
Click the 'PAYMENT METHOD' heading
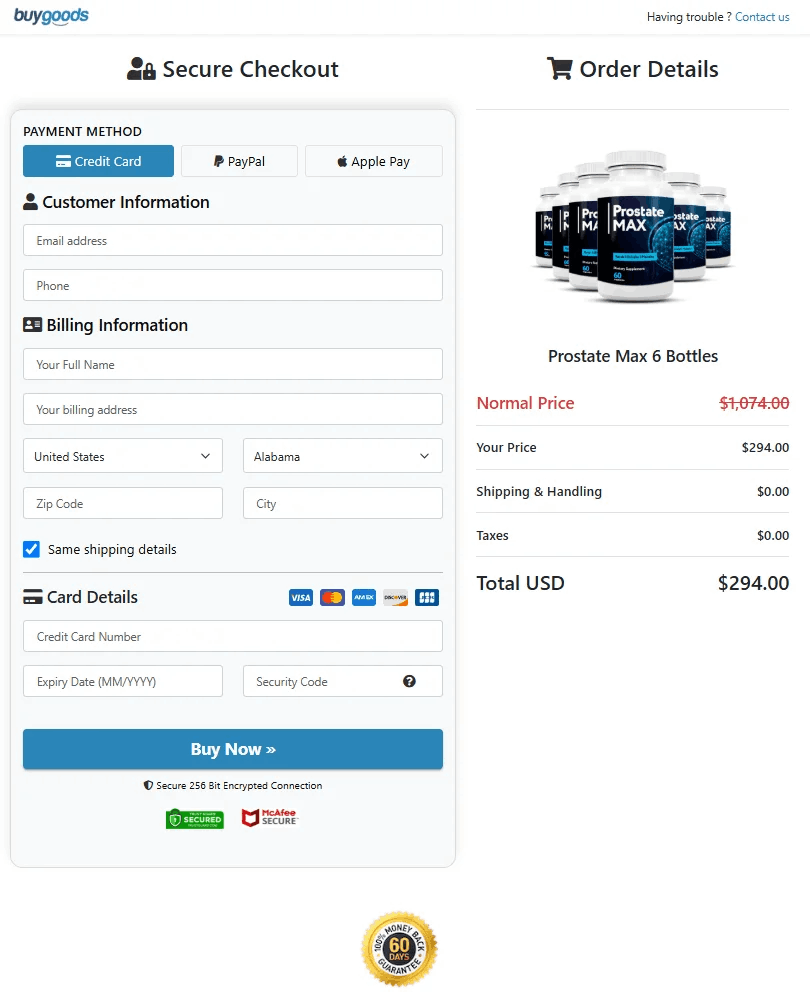point(82,132)
